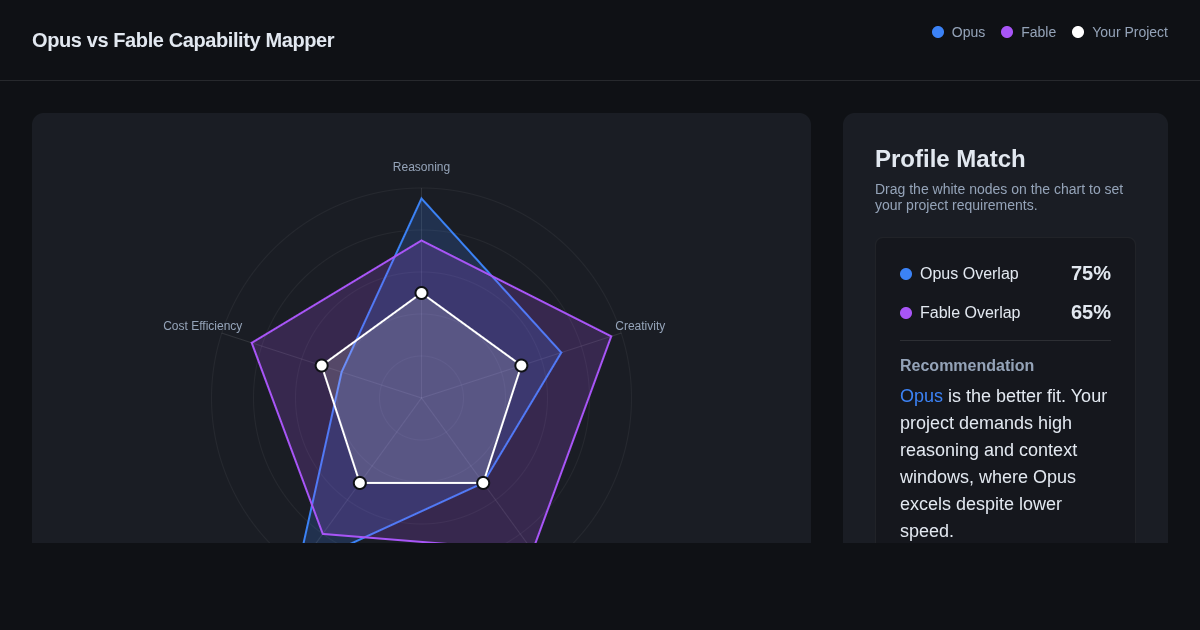This screenshot has height=630, width=1200.
Task: Click the purple dot beside Fable Overlap
Action: (x=906, y=313)
